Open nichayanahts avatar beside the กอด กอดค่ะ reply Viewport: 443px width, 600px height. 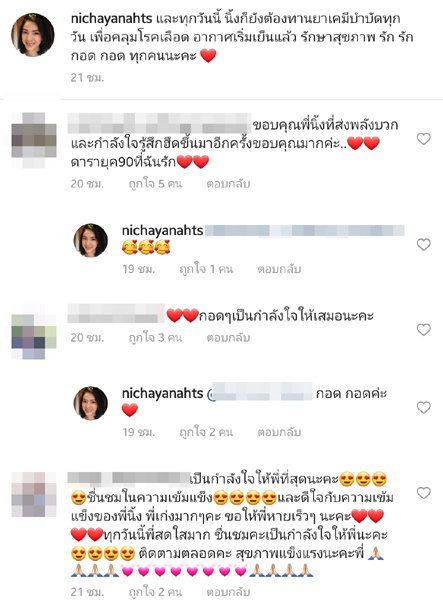pos(91,403)
